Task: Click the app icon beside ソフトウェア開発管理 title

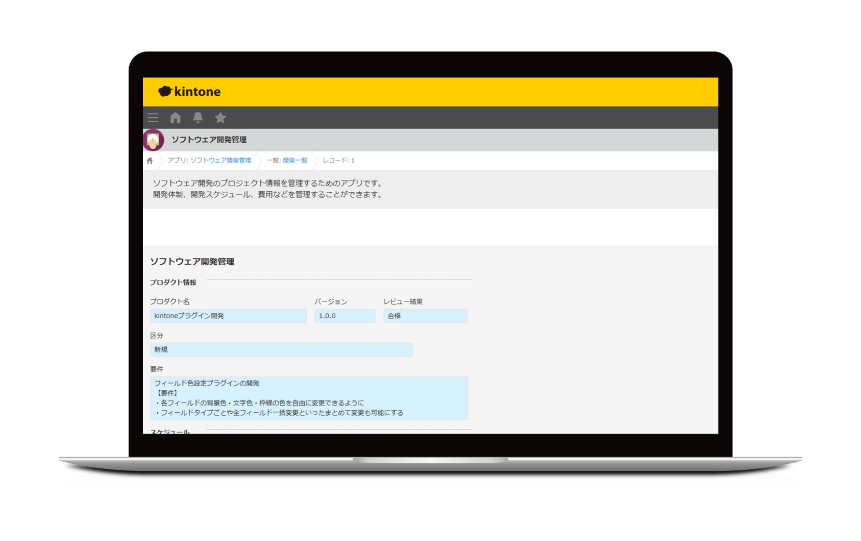Action: click(153, 140)
